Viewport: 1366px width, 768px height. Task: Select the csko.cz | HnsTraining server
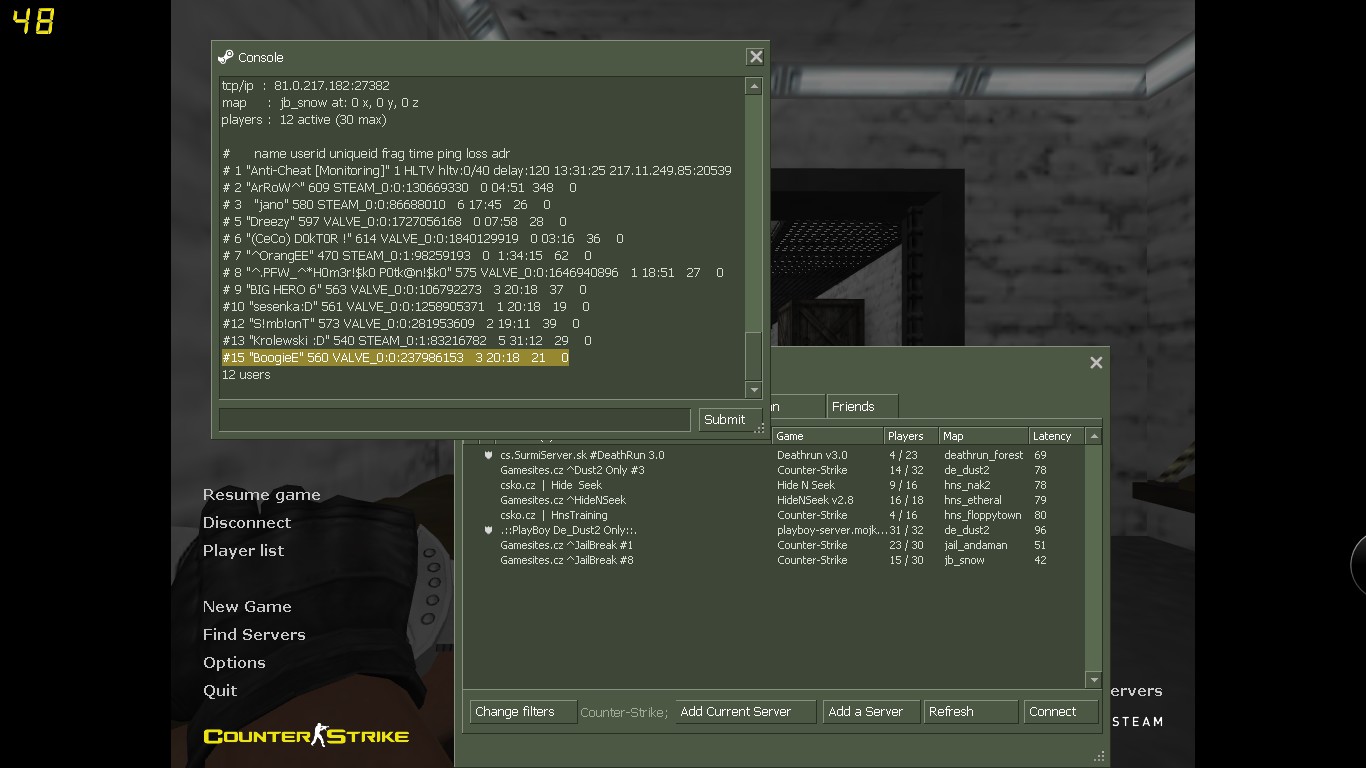tap(774, 515)
